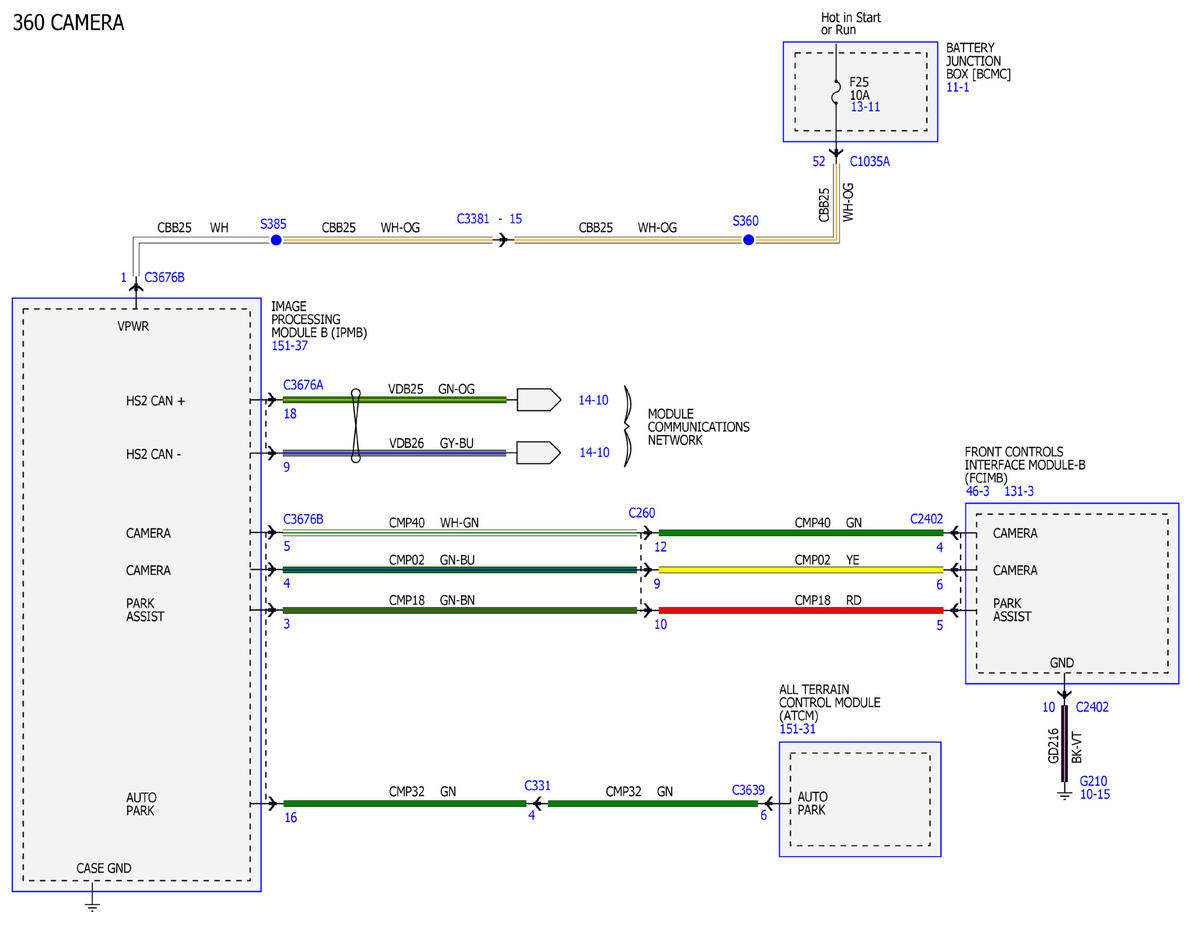This screenshot has width=1200, height=927.
Task: Click the twisted pair symbol on CAN wires
Action: pos(355,426)
